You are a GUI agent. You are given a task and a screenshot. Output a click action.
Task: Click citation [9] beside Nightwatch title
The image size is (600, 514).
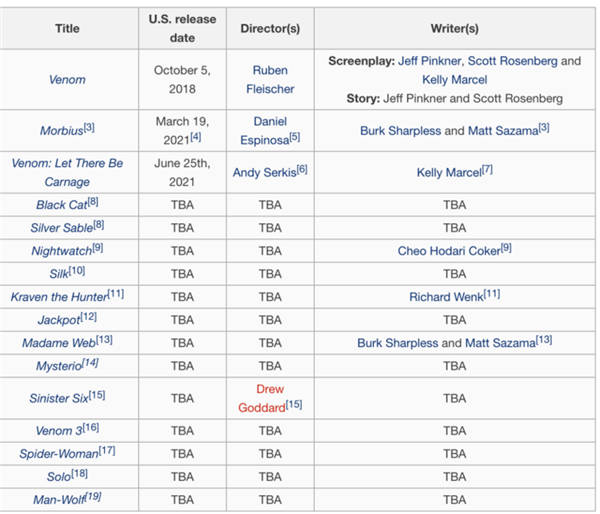(x=98, y=247)
